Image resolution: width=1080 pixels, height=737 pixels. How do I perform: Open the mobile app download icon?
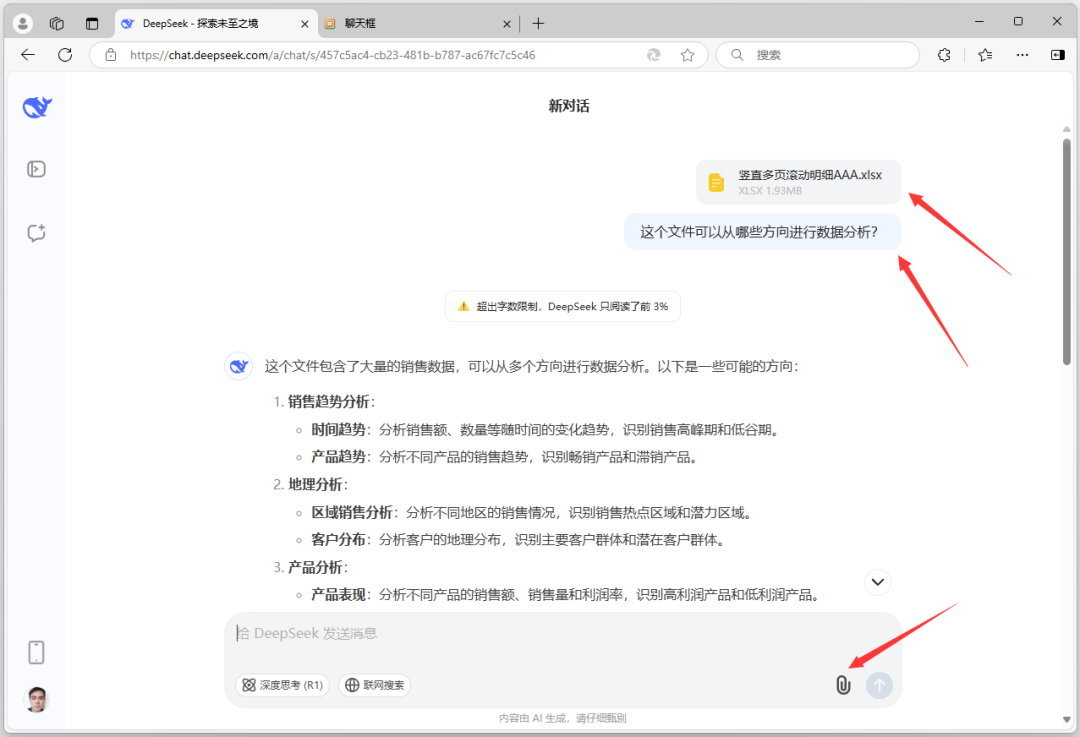36,652
